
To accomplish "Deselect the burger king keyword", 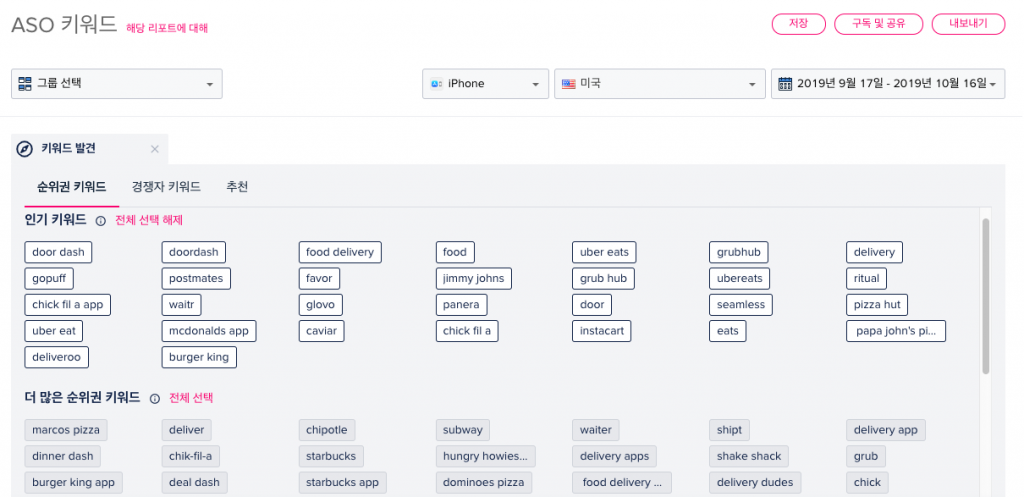I will 199,357.
